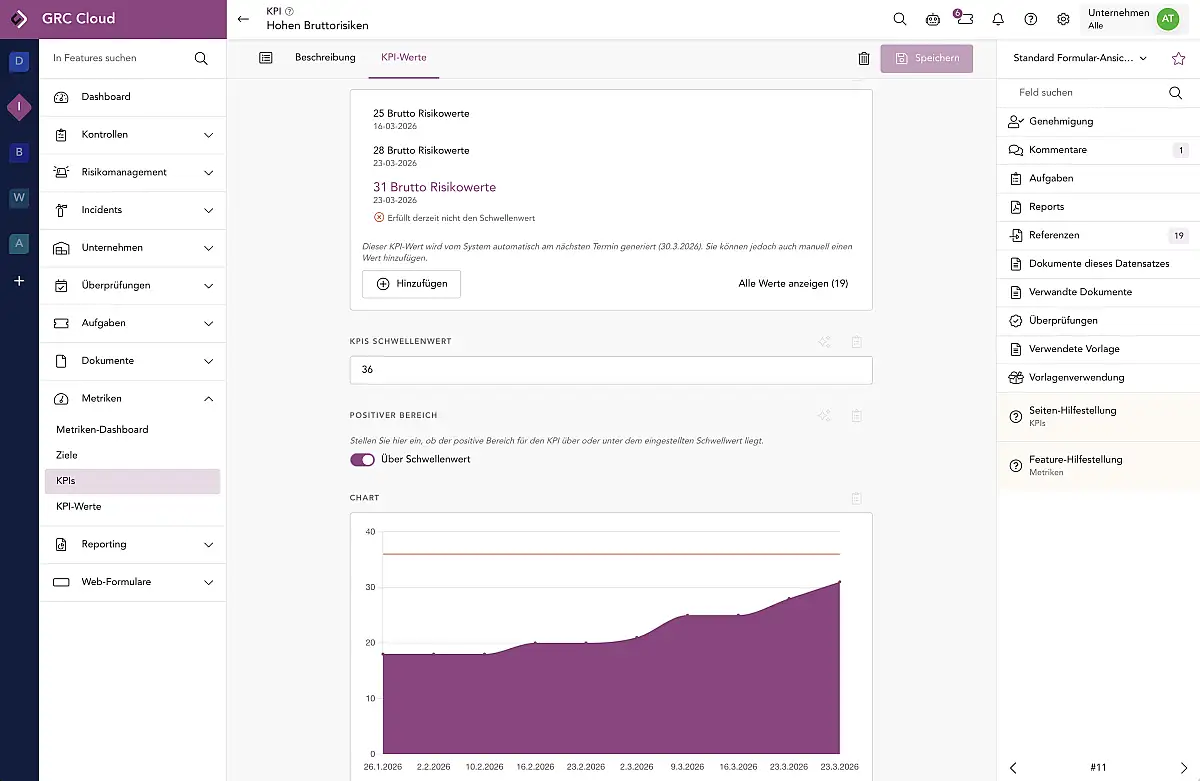Click Alle Werte anzeigen (19) link

pos(793,284)
